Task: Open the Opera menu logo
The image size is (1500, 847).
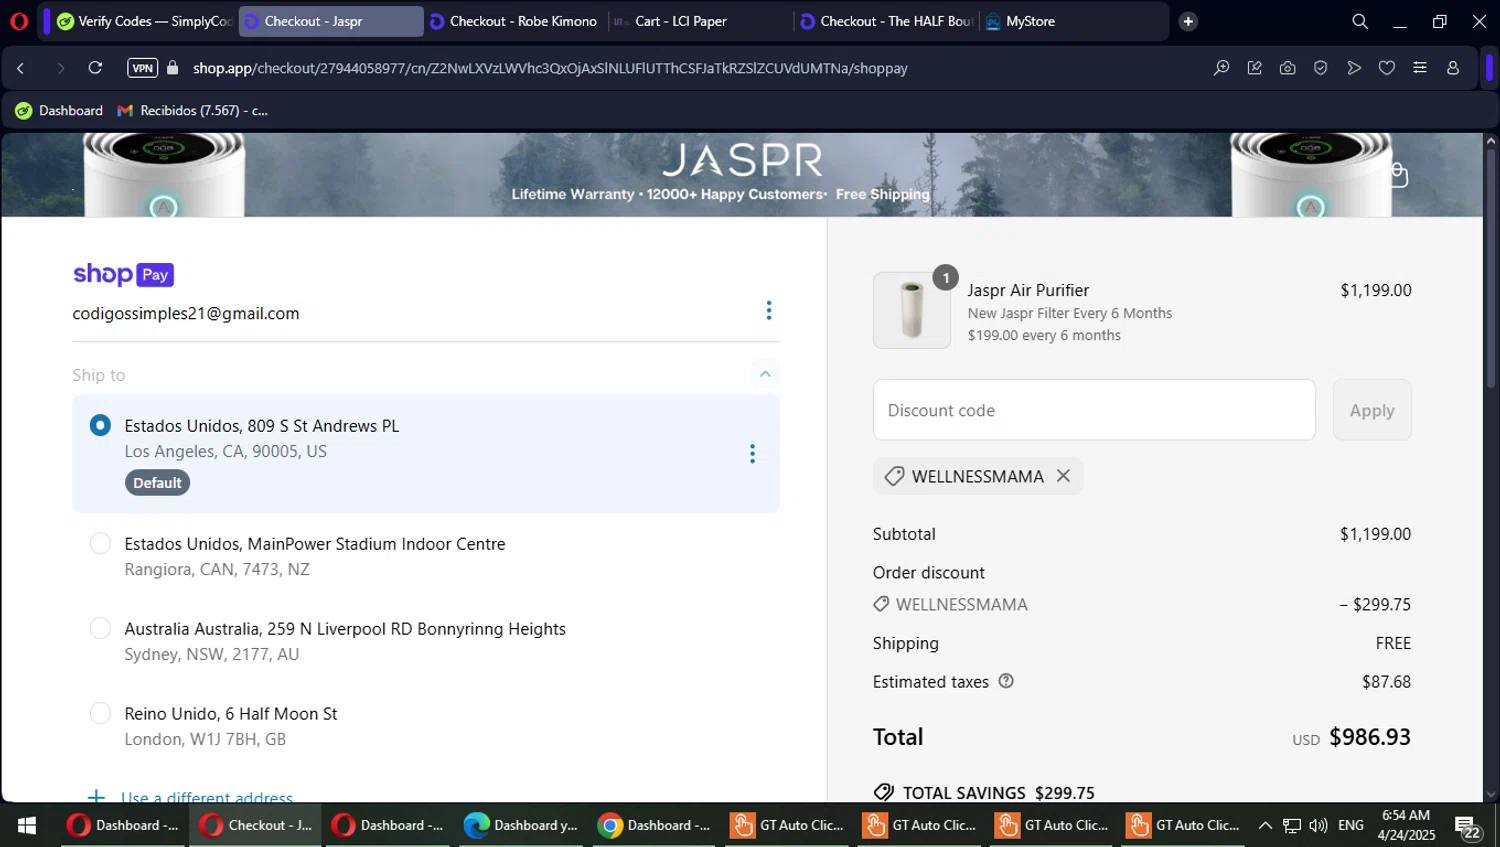Action: (x=18, y=21)
